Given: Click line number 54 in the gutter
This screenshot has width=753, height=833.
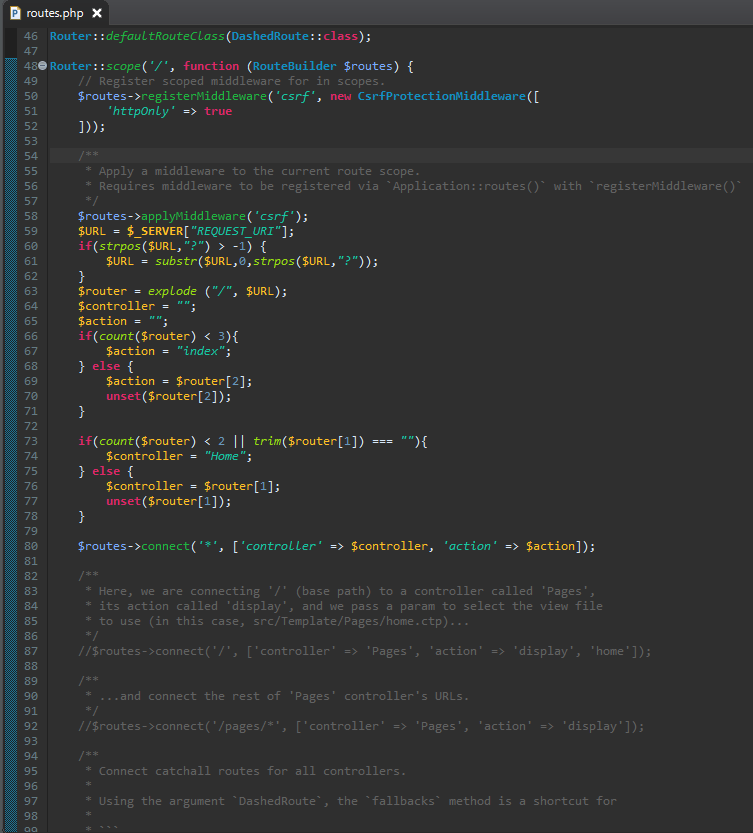Looking at the screenshot, I should pos(31,156).
